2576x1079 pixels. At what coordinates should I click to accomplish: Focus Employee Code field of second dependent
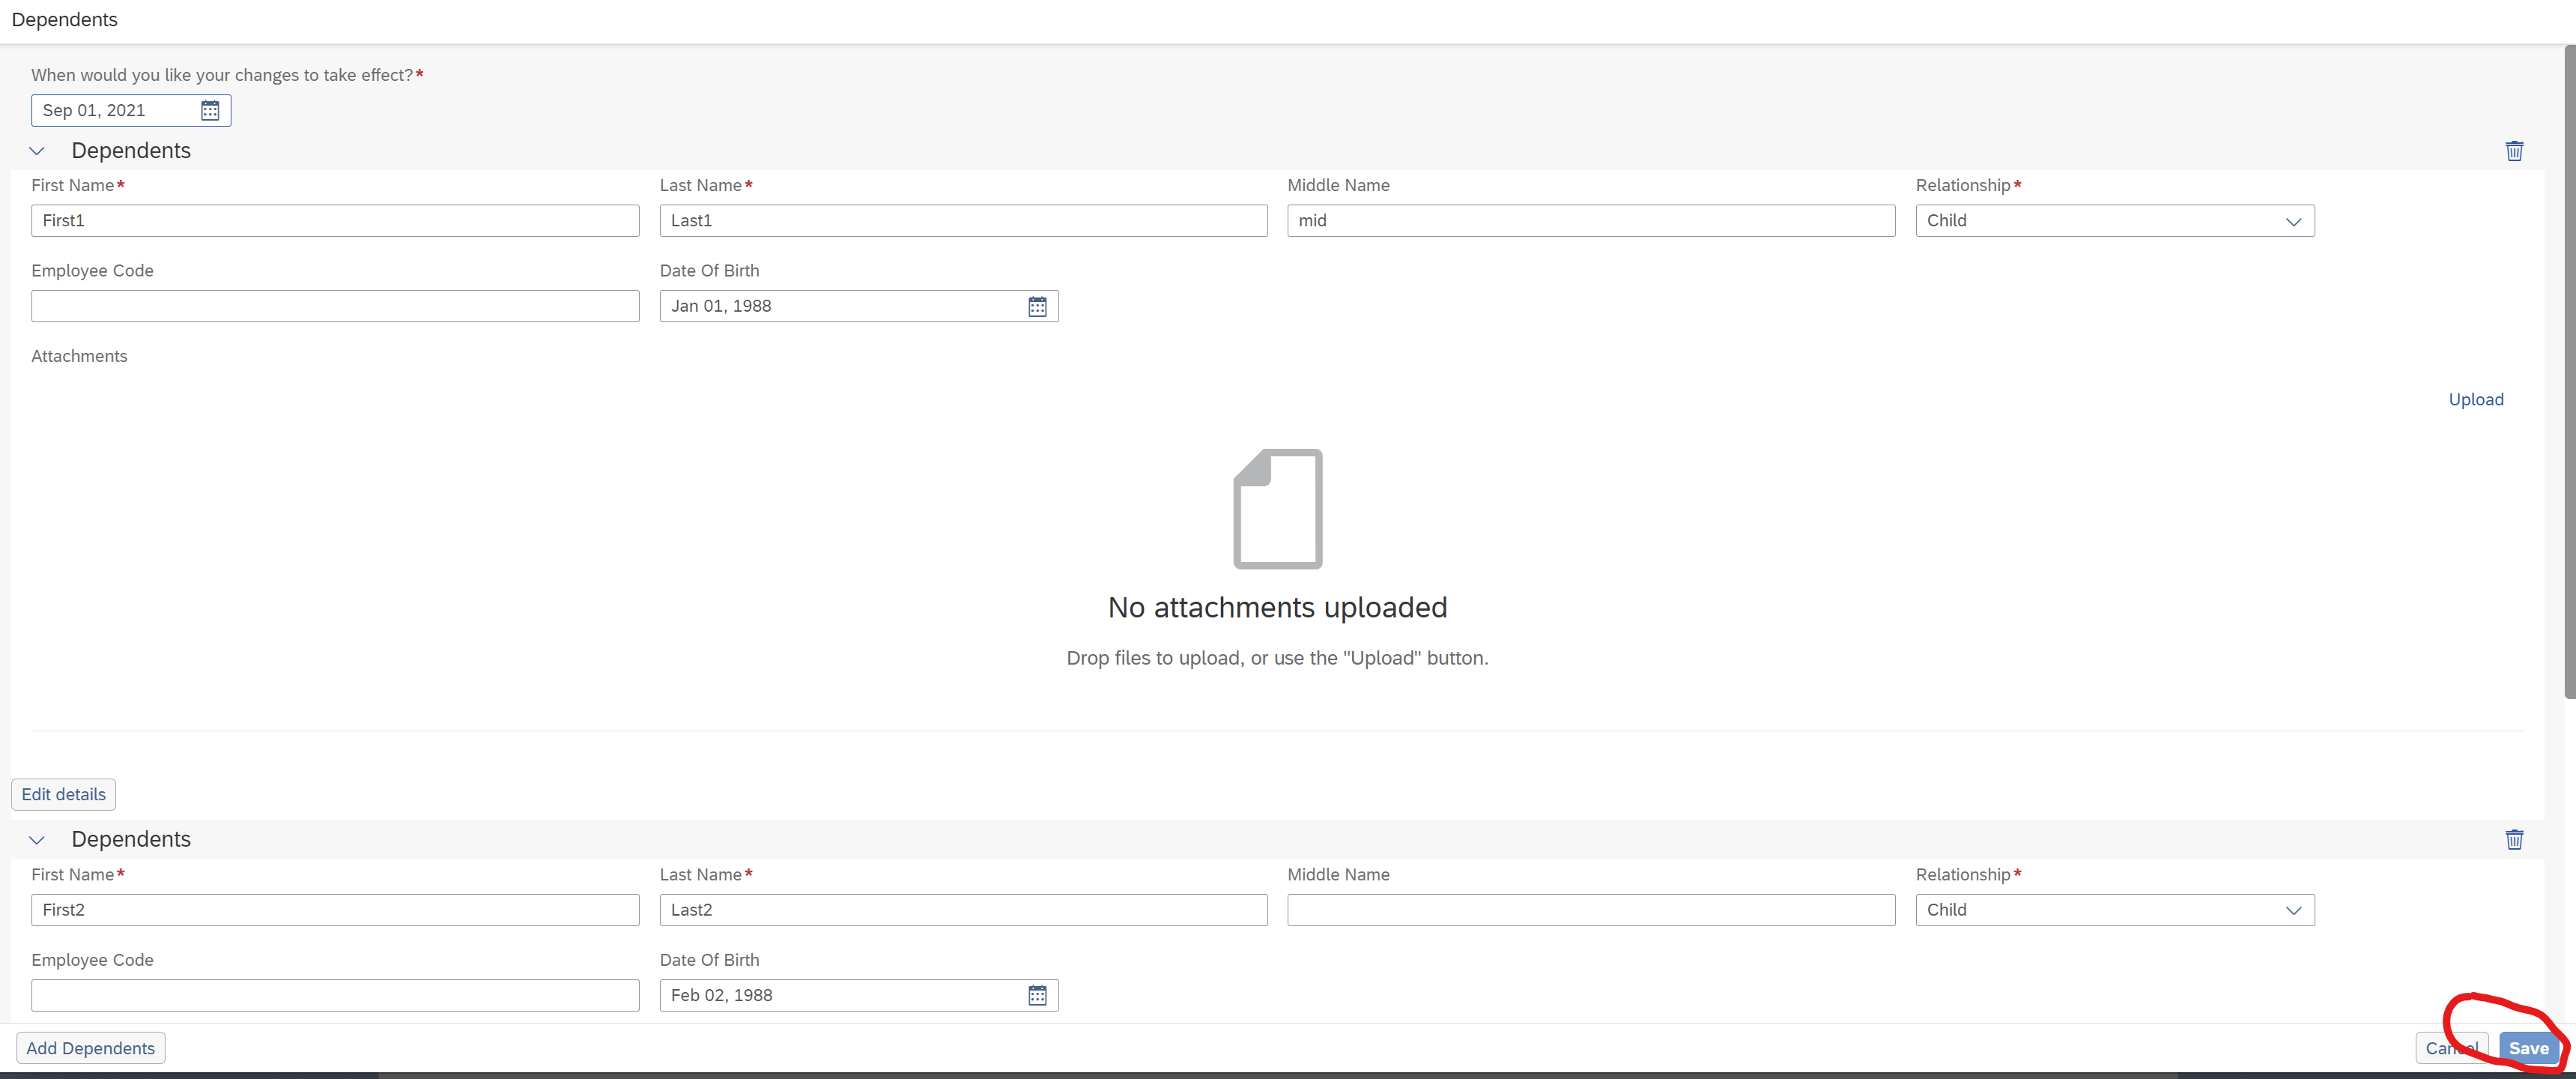point(335,995)
